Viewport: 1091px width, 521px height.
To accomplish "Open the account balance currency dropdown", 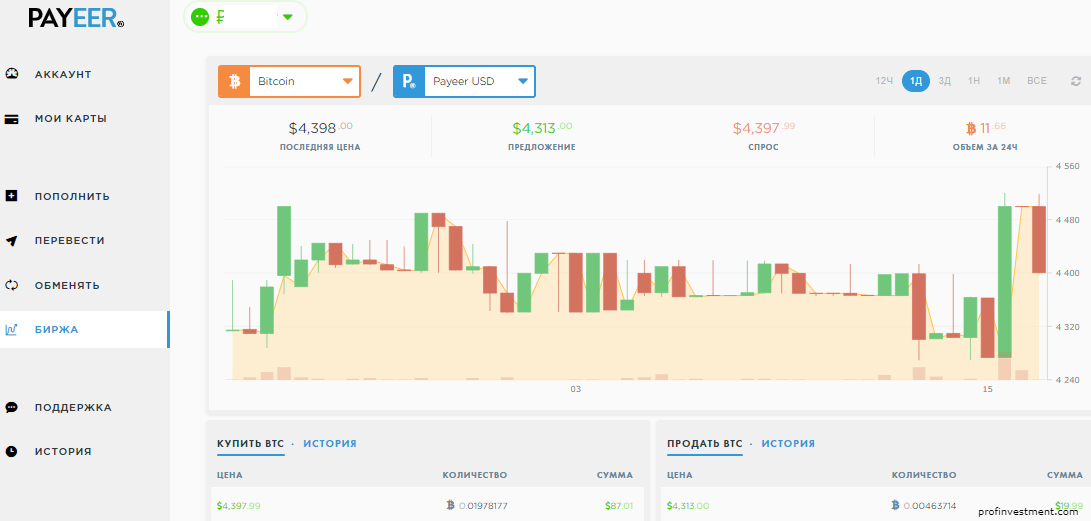I will 288,17.
